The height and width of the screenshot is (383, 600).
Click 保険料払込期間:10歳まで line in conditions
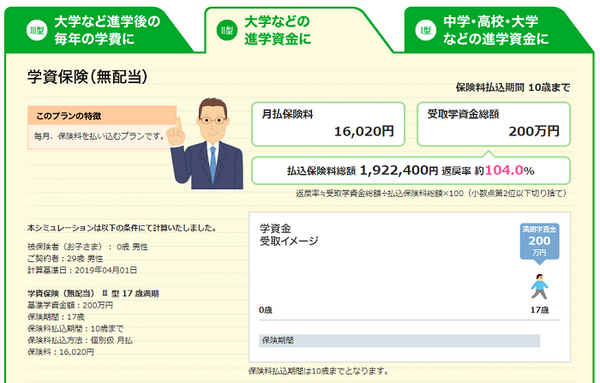point(75,329)
